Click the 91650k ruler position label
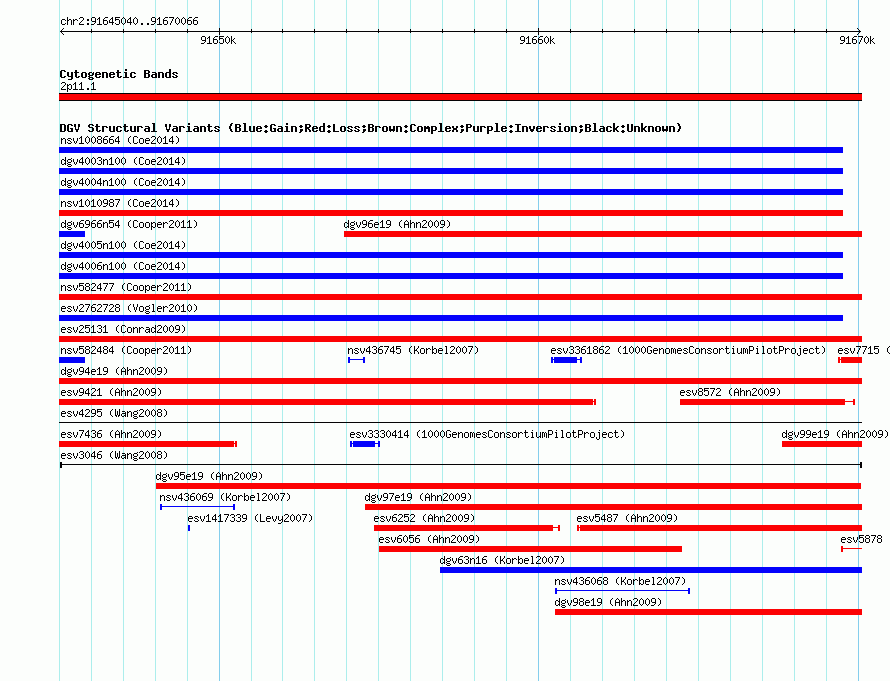 pyautogui.click(x=219, y=40)
